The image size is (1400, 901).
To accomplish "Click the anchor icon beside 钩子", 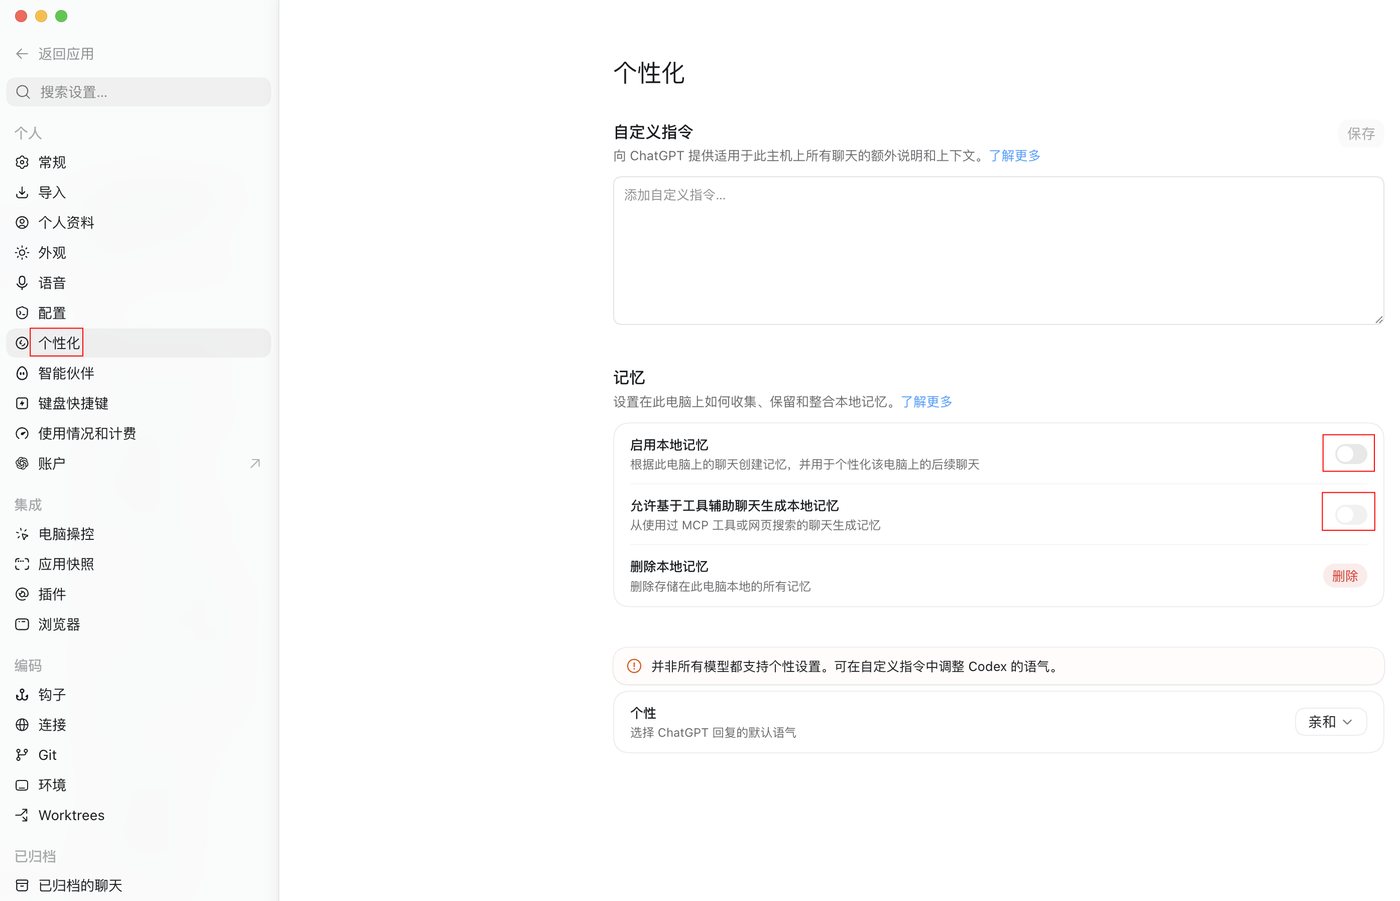I will click(x=22, y=694).
